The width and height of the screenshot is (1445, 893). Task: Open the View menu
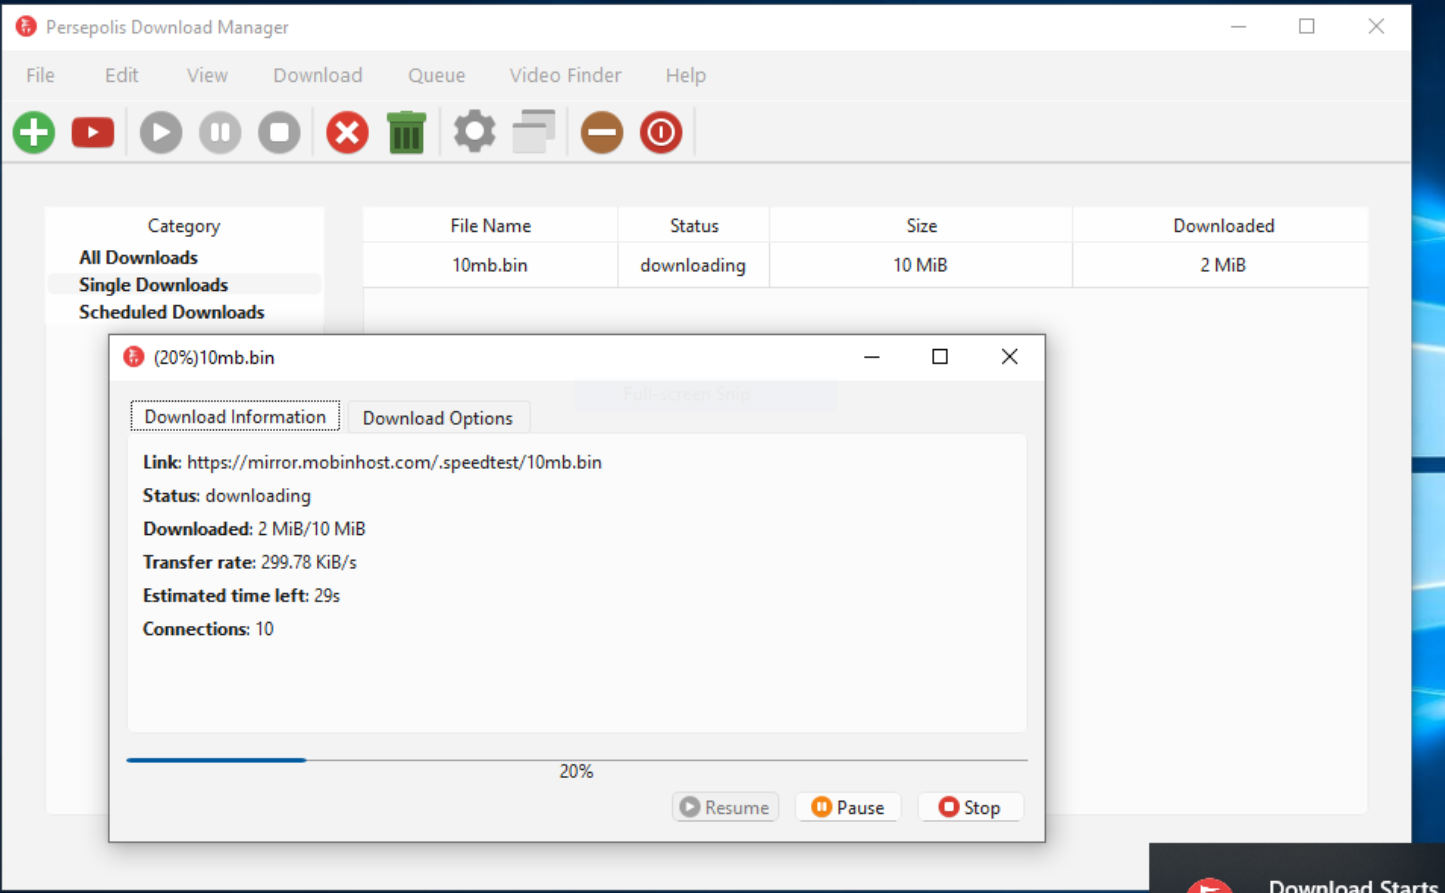tap(207, 75)
